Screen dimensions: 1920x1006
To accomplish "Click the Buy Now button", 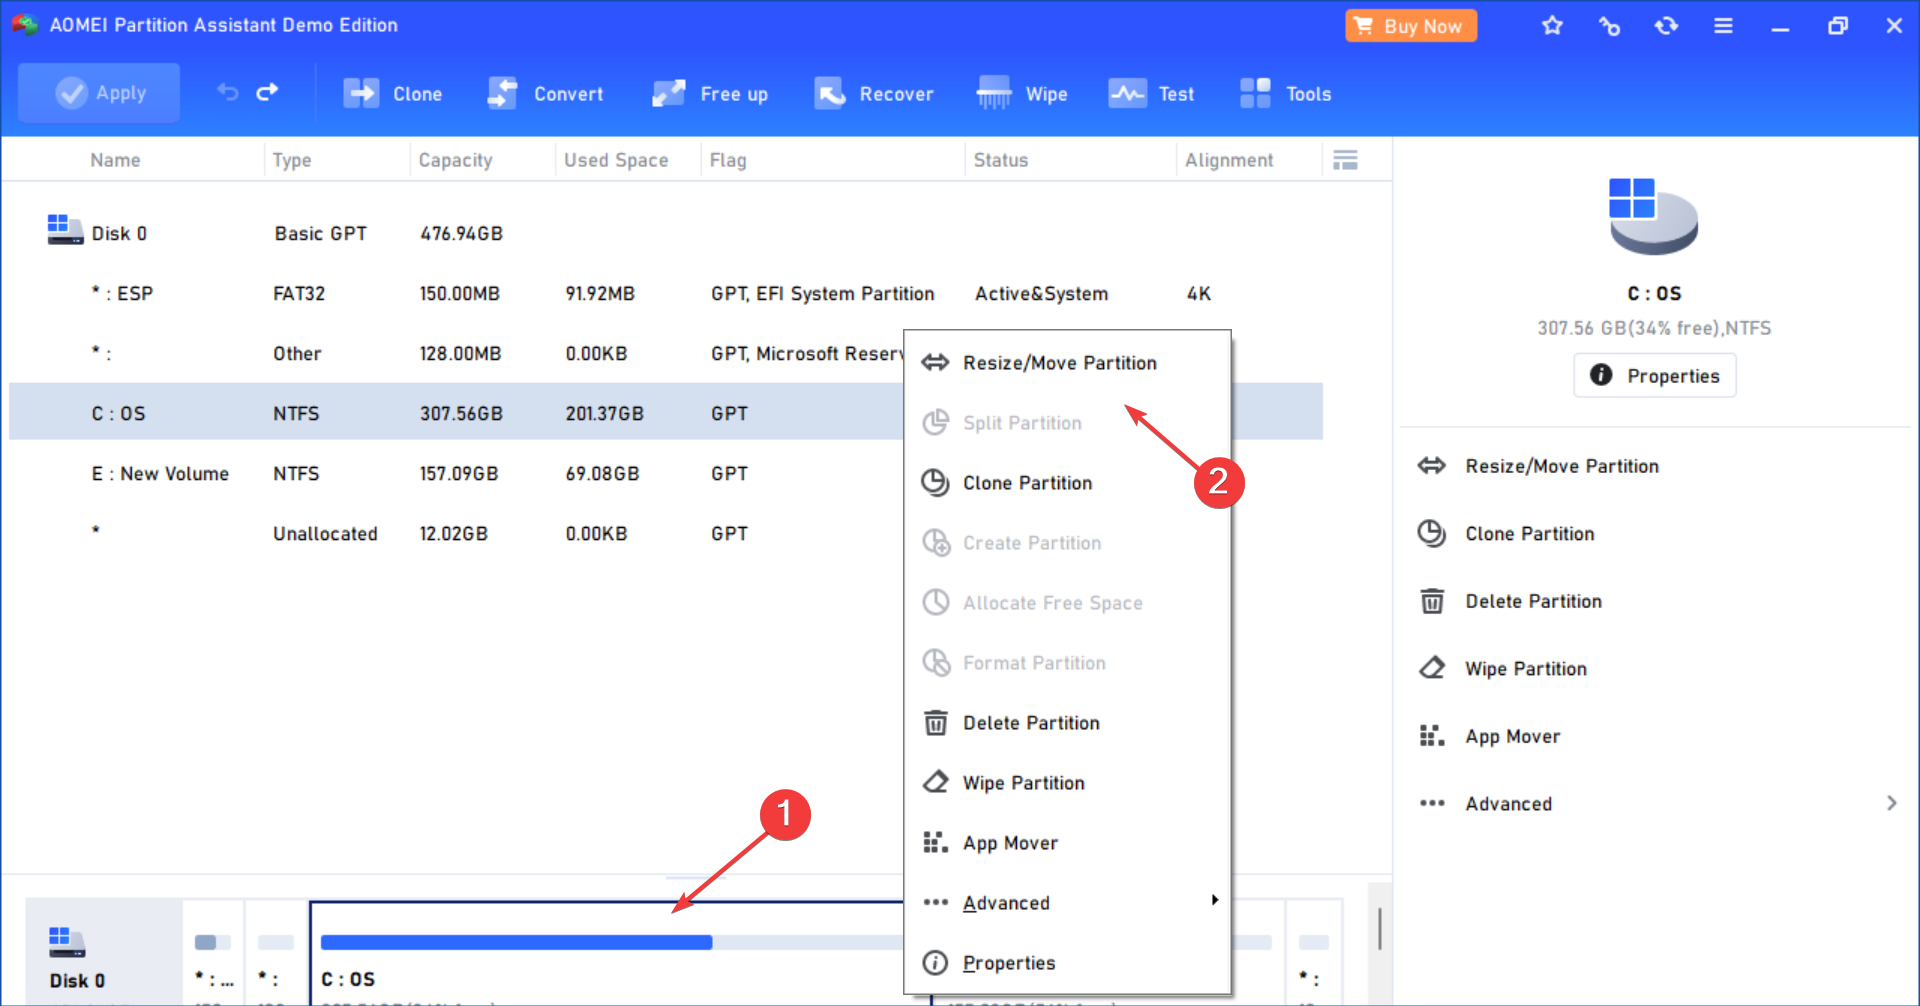I will coord(1410,25).
